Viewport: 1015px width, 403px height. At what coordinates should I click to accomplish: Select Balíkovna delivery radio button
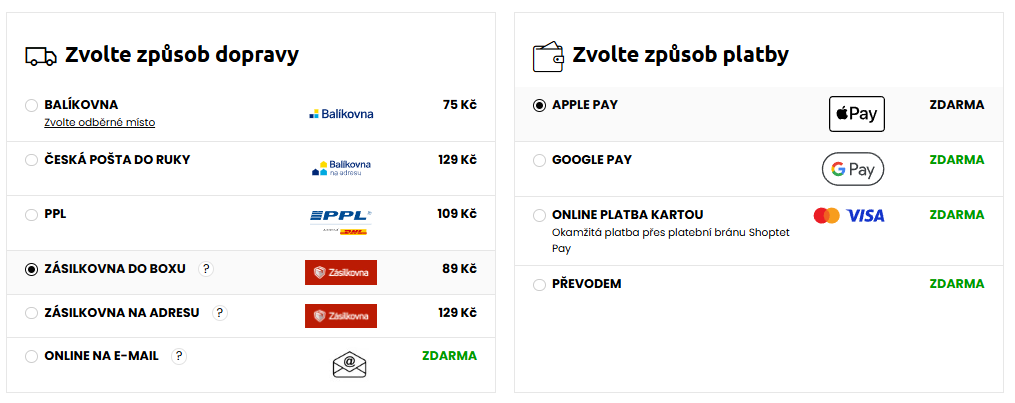pos(32,105)
